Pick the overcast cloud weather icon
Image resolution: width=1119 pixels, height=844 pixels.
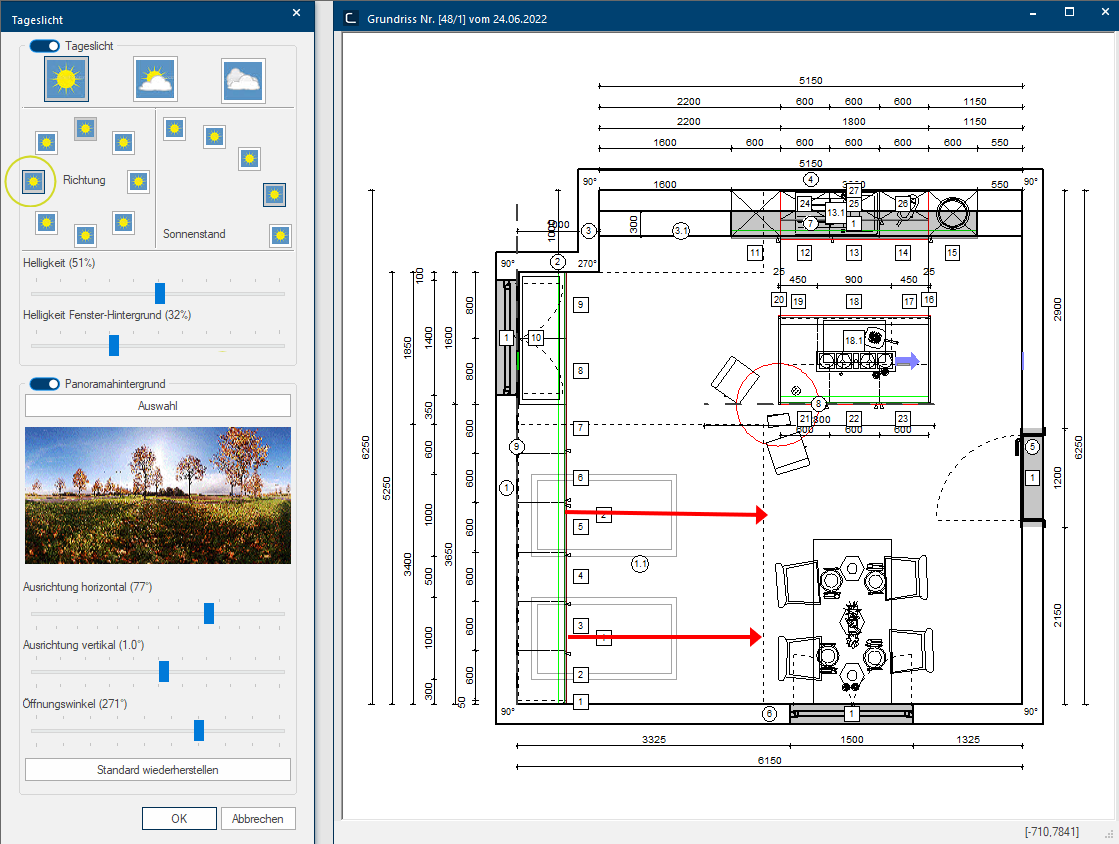click(x=243, y=81)
